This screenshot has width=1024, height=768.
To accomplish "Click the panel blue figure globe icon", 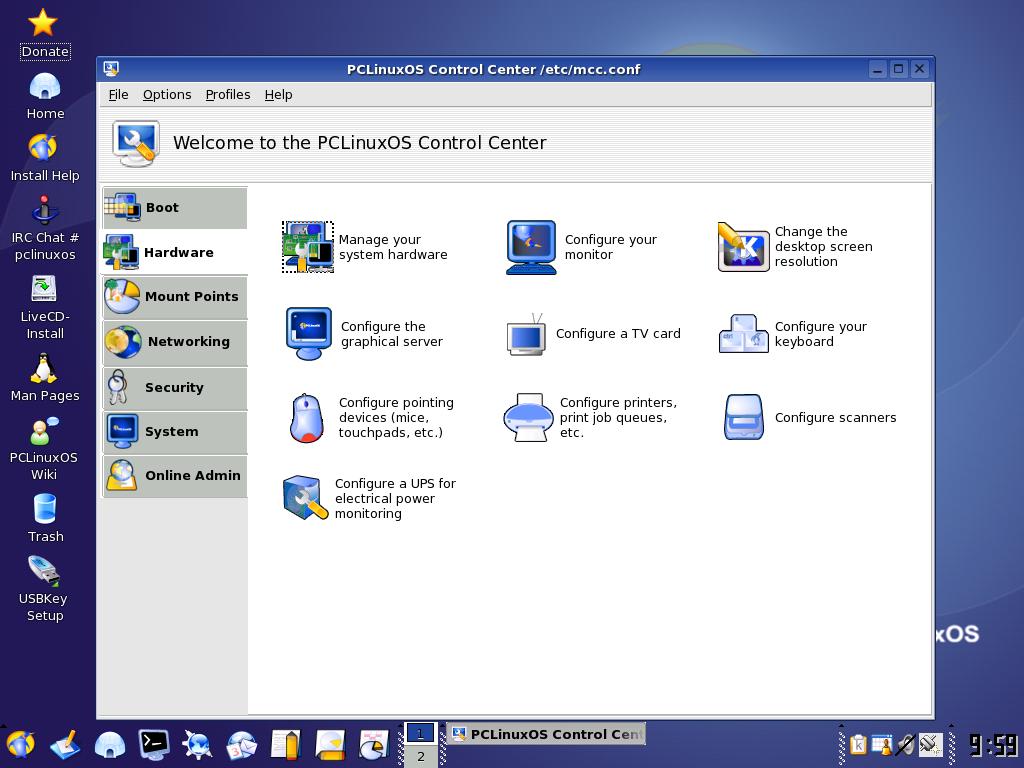I will [197, 744].
